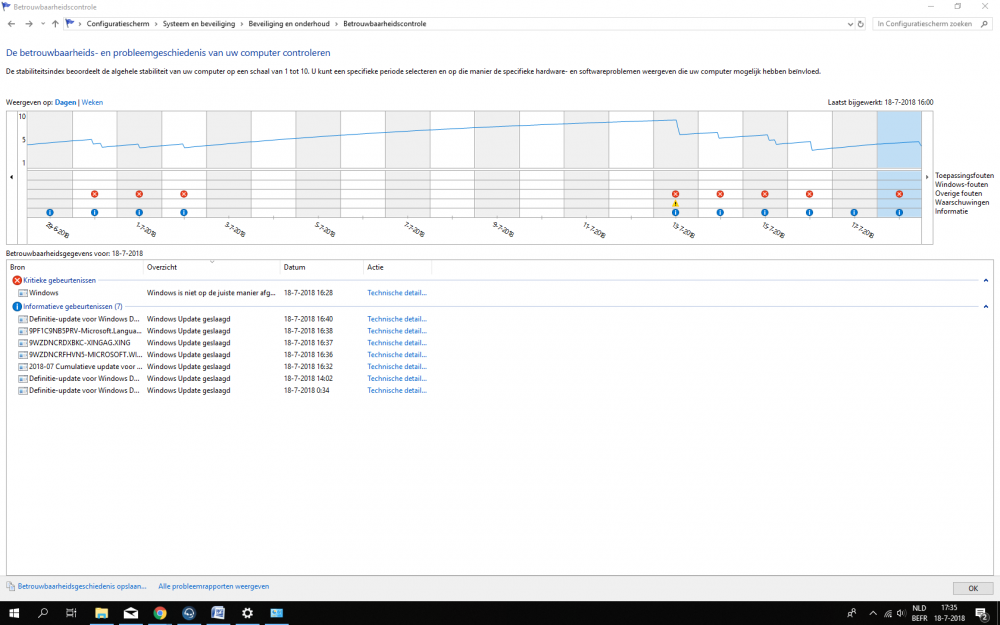Click the blue information icon for 15-7-2018
Image resolution: width=1000 pixels, height=625 pixels.
[x=765, y=212]
